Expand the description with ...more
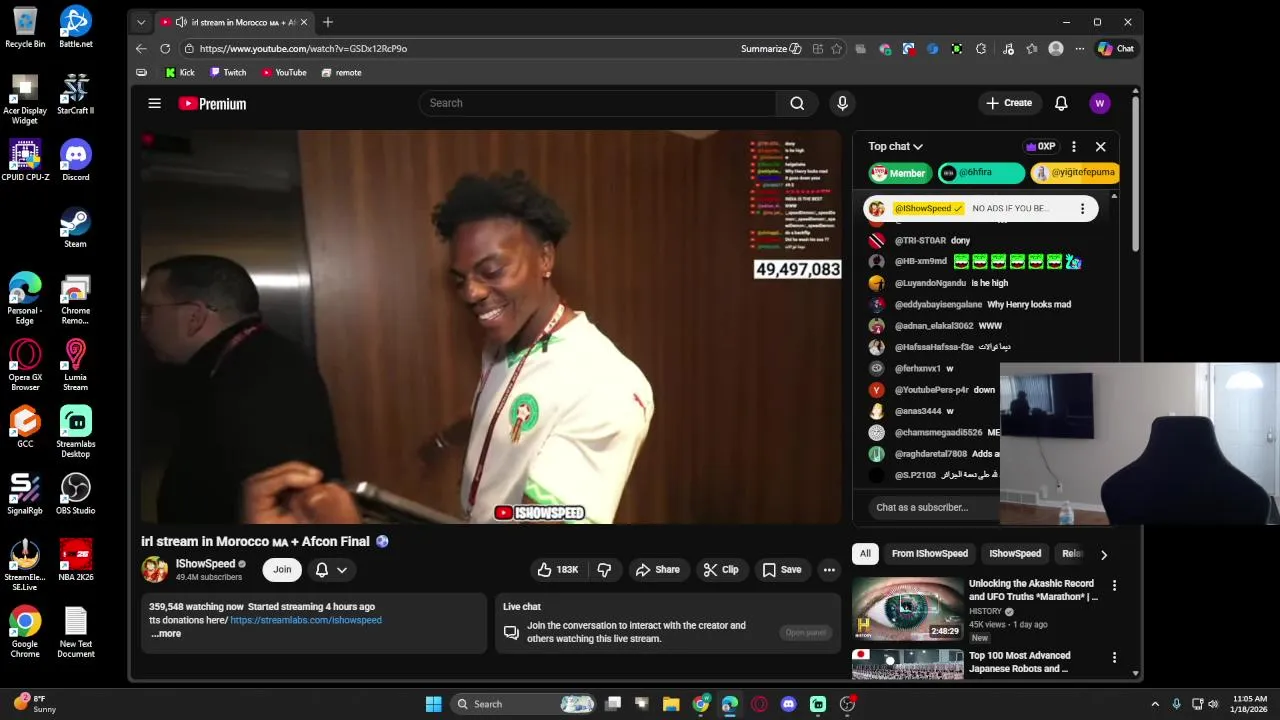This screenshot has width=1280, height=720. [x=166, y=633]
